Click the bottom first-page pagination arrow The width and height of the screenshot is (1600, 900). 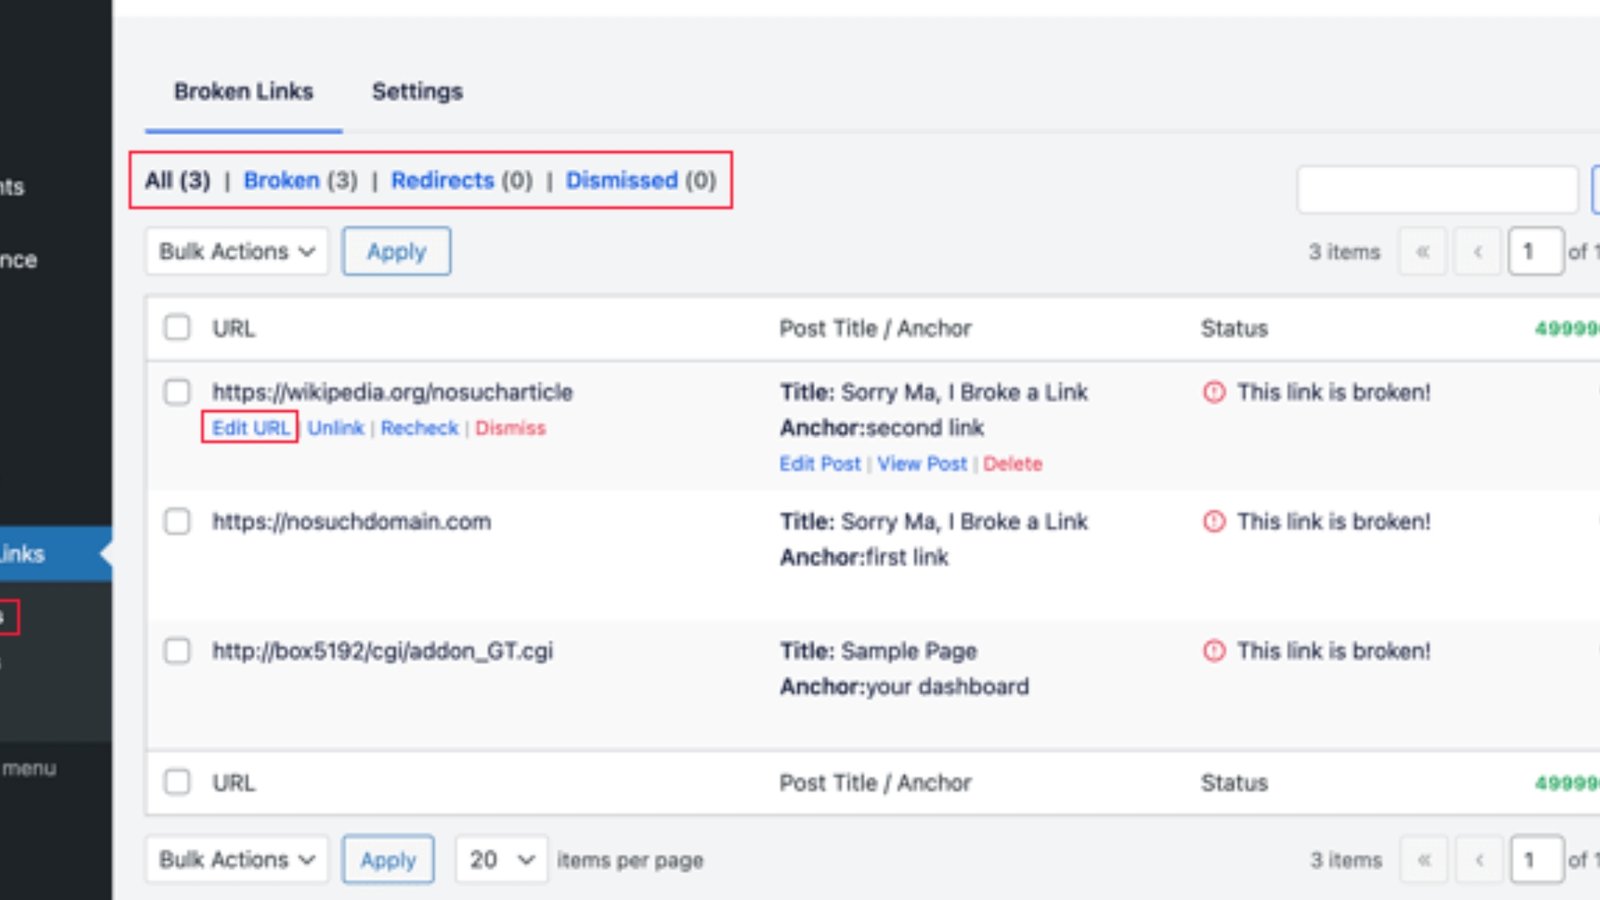pos(1424,859)
